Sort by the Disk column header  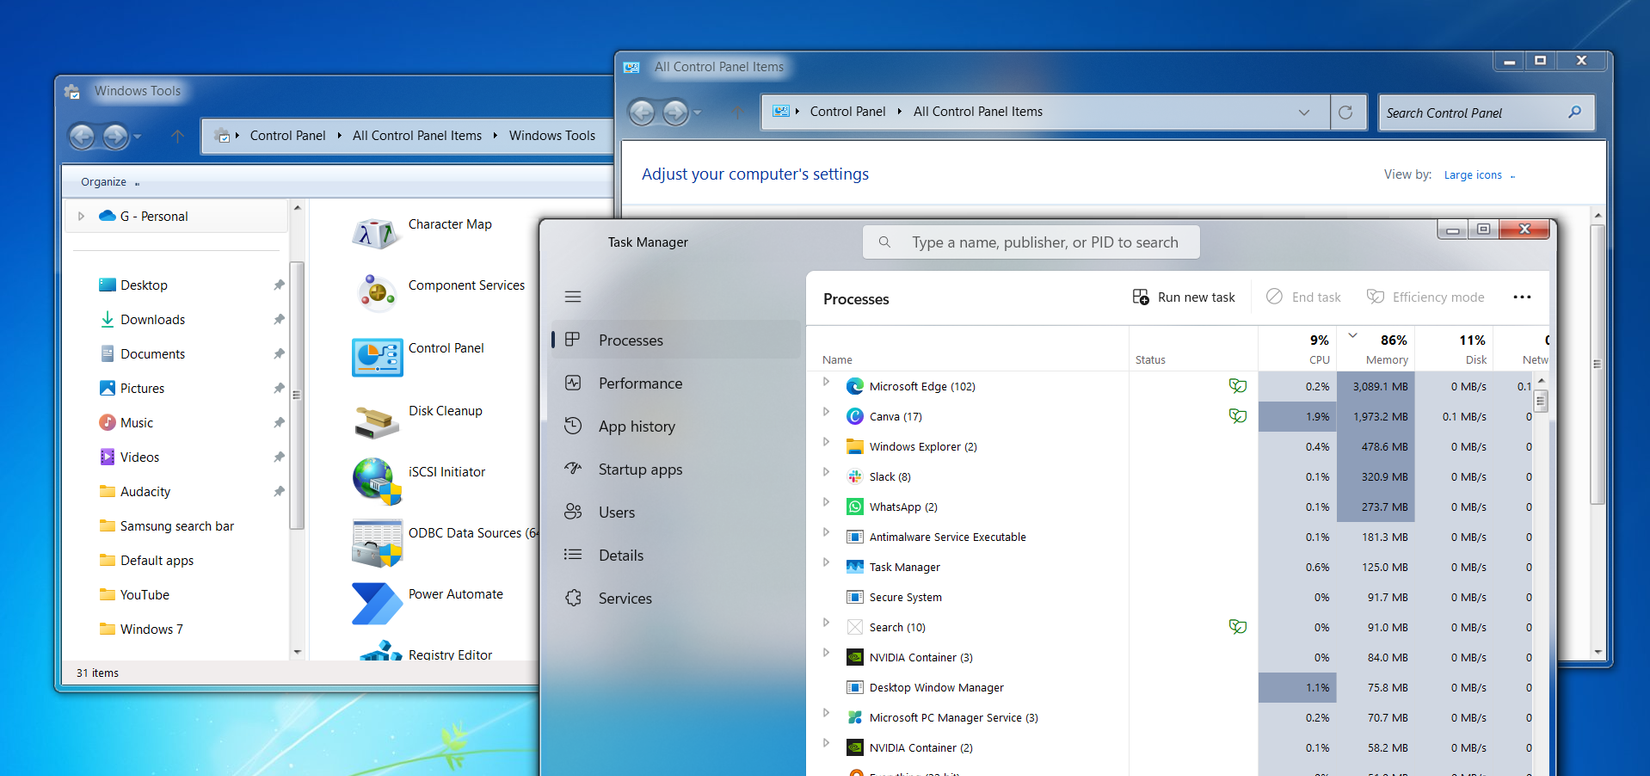1455,349
